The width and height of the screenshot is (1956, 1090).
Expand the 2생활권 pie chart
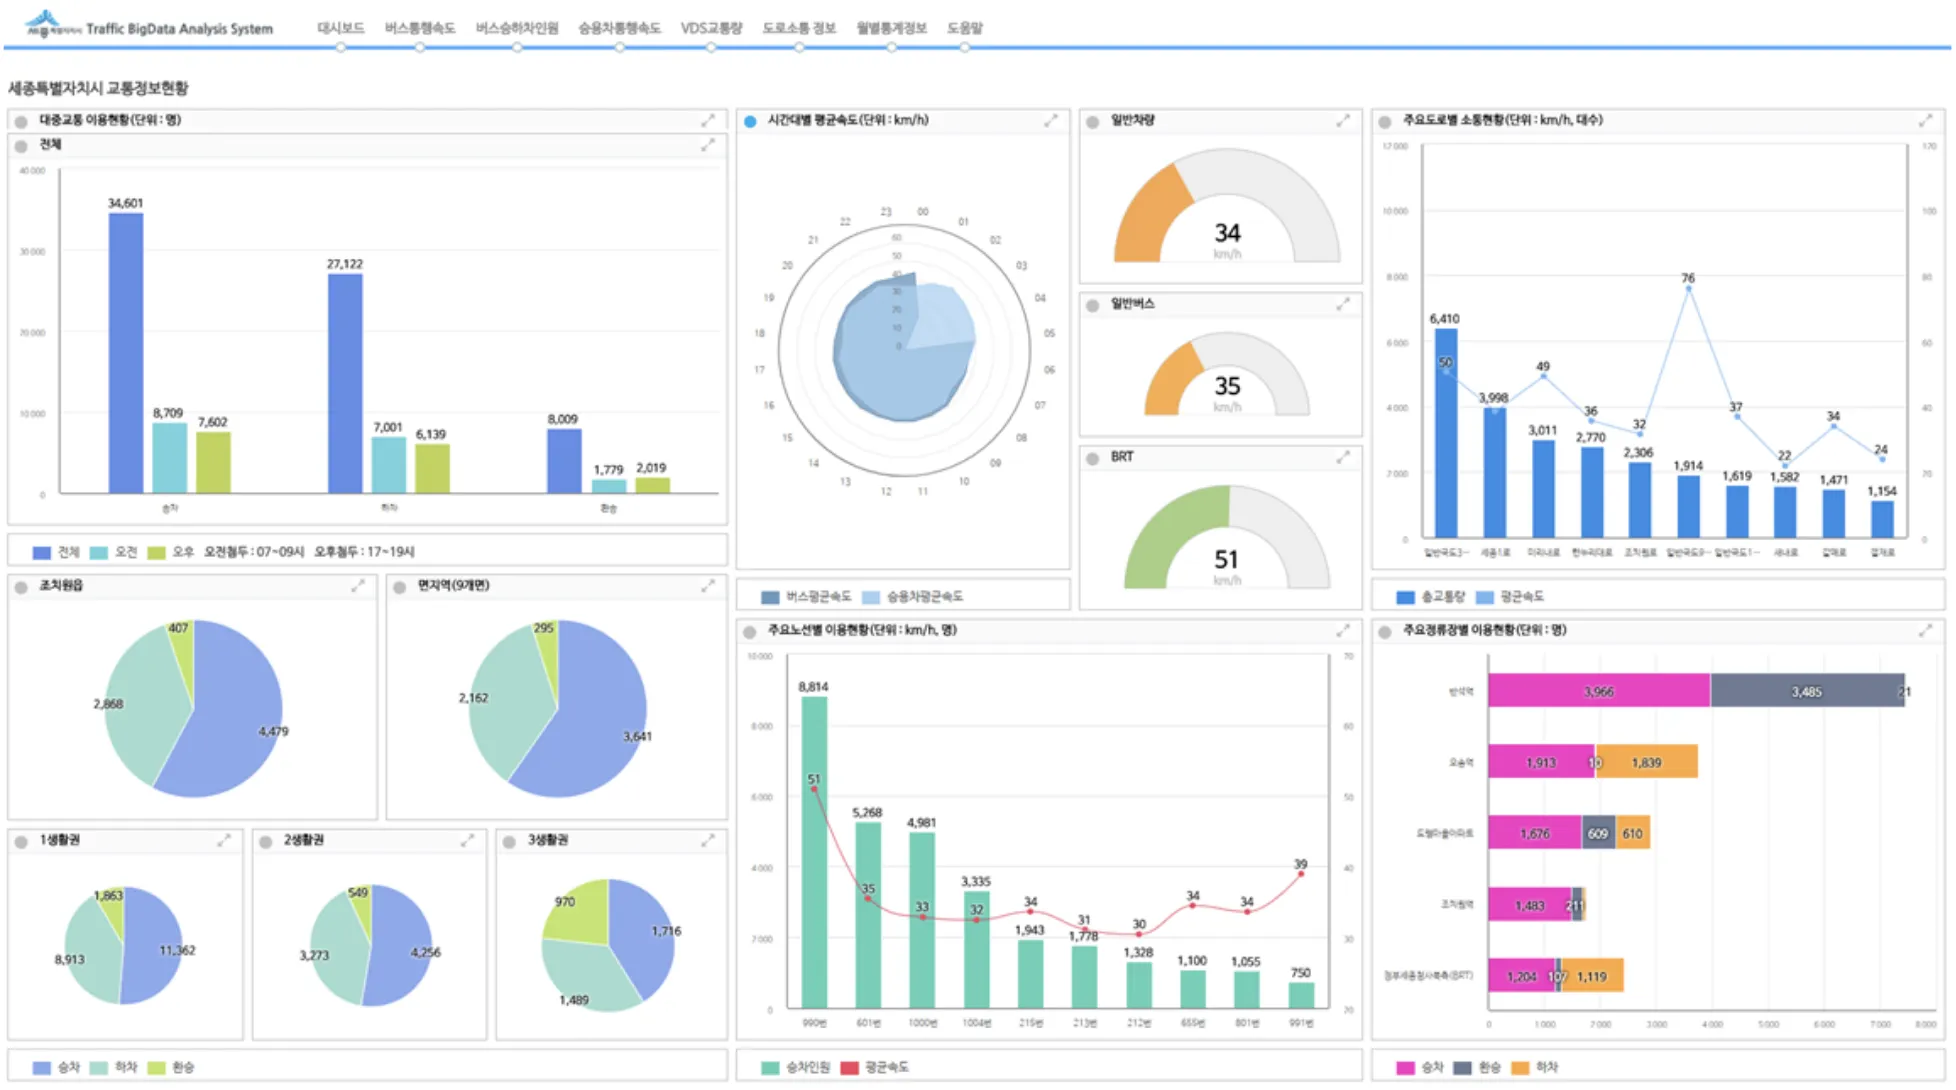point(467,841)
